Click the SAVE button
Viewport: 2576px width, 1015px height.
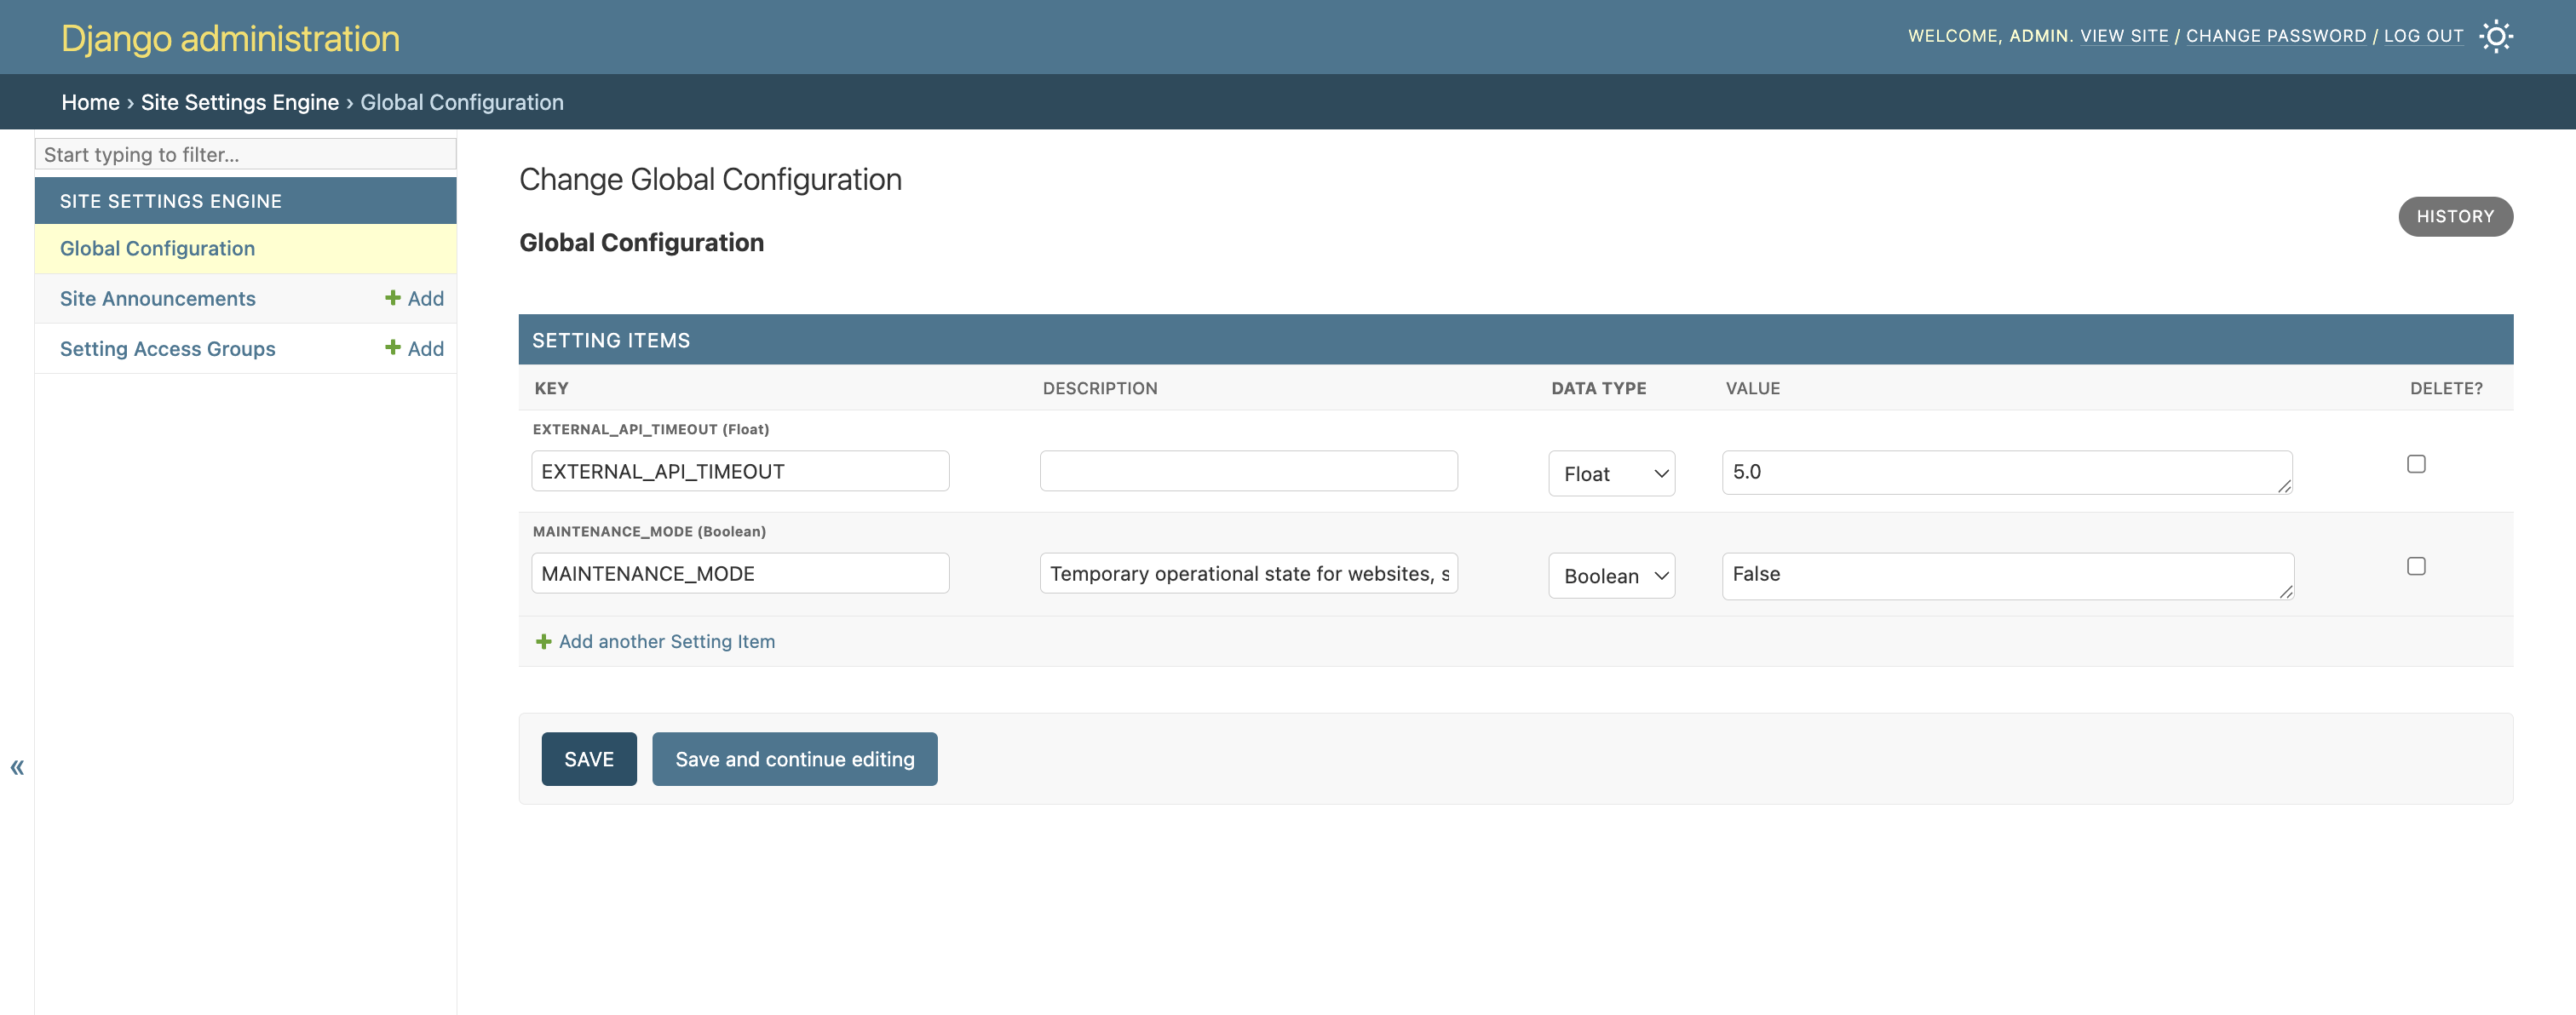pyautogui.click(x=589, y=759)
